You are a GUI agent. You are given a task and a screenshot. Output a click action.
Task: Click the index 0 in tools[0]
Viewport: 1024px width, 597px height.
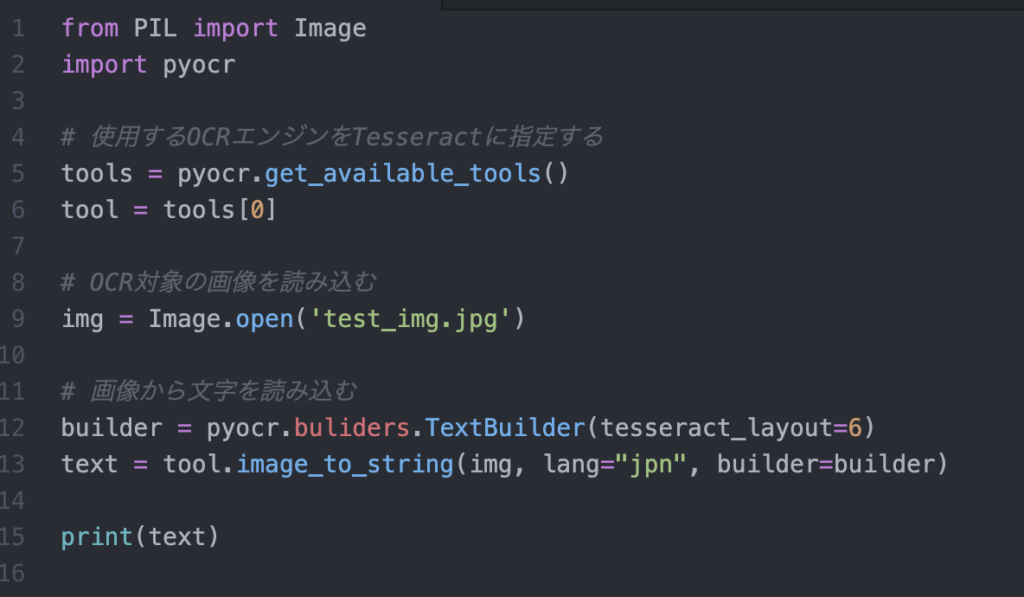pyautogui.click(x=256, y=209)
